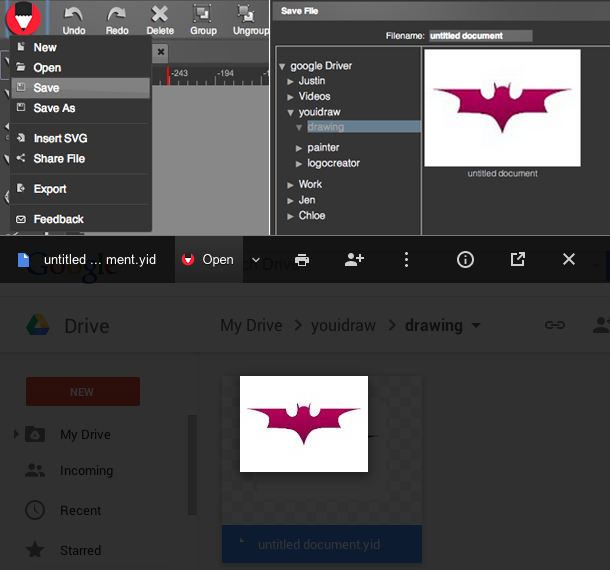This screenshot has width=610, height=570.
Task: Expand the Jen folder arrow
Action: click(x=290, y=201)
